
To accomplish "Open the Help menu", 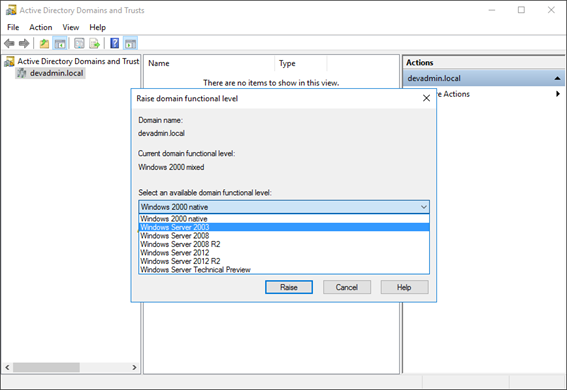I will coord(98,27).
